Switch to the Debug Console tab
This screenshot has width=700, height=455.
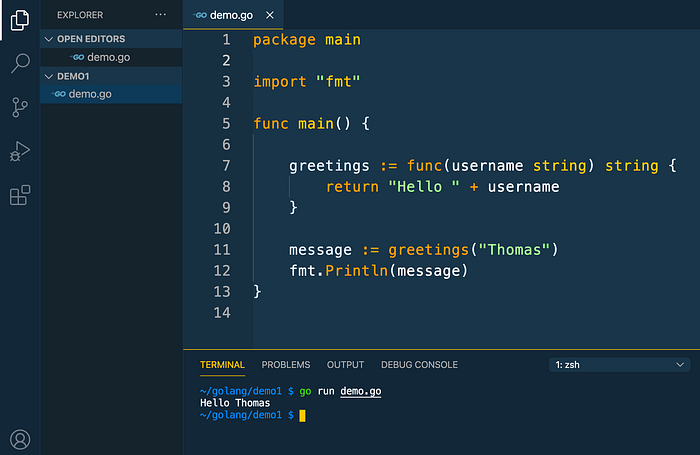coord(419,365)
